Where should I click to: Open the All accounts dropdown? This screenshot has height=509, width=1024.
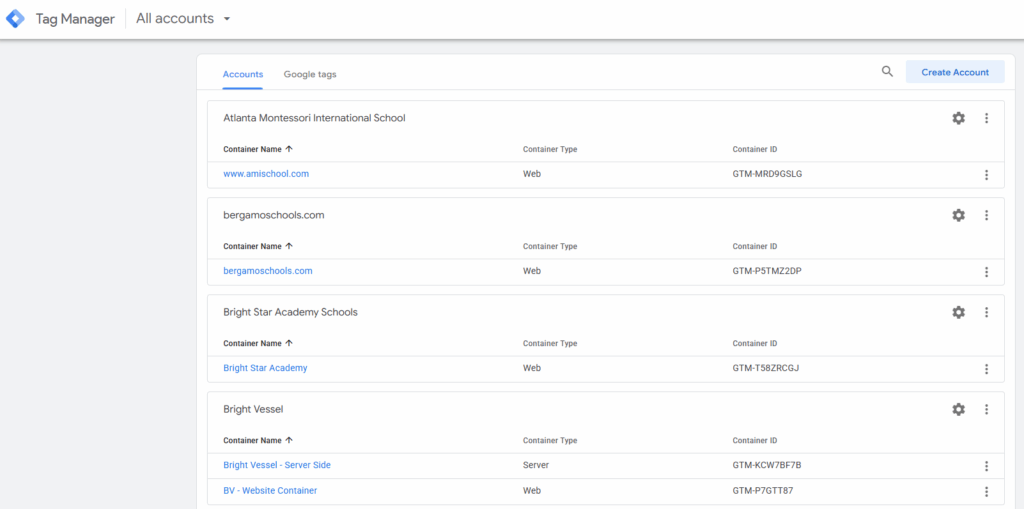coord(183,19)
